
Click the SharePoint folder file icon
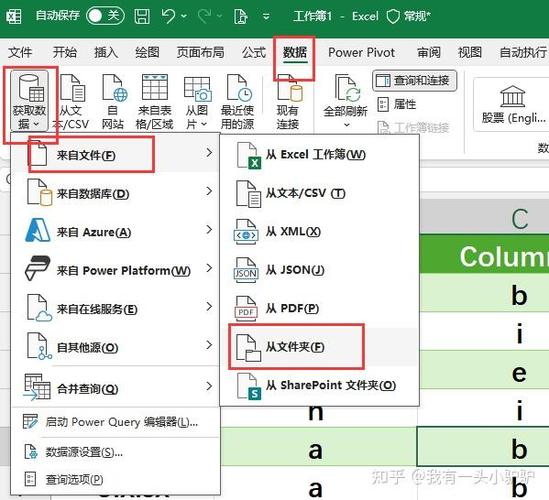pos(249,386)
